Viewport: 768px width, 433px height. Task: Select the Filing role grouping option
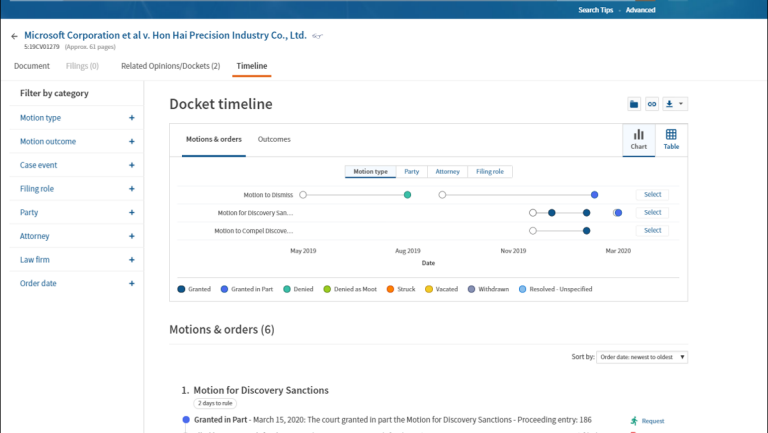(489, 172)
